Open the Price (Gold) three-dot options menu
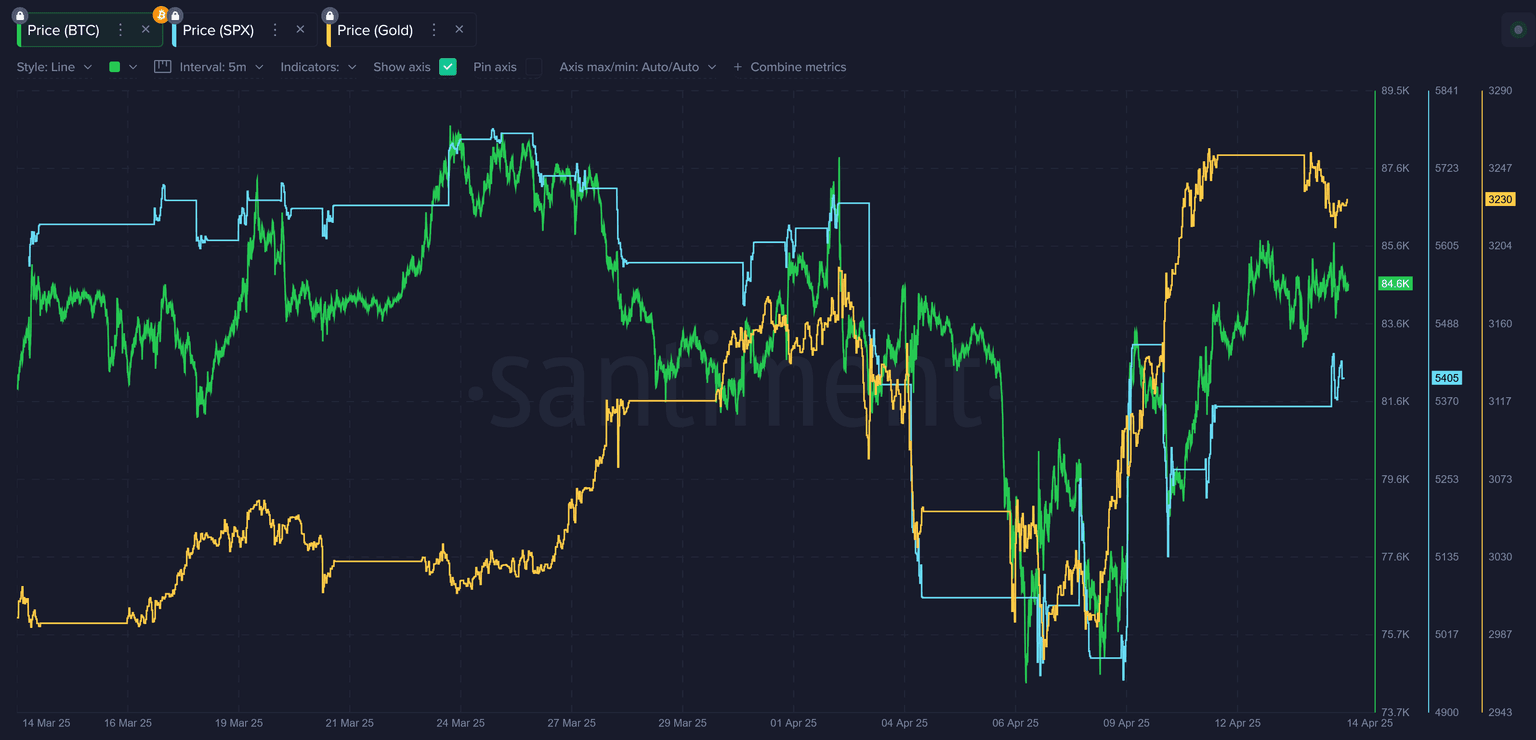This screenshot has width=1536, height=740. pyautogui.click(x=434, y=30)
